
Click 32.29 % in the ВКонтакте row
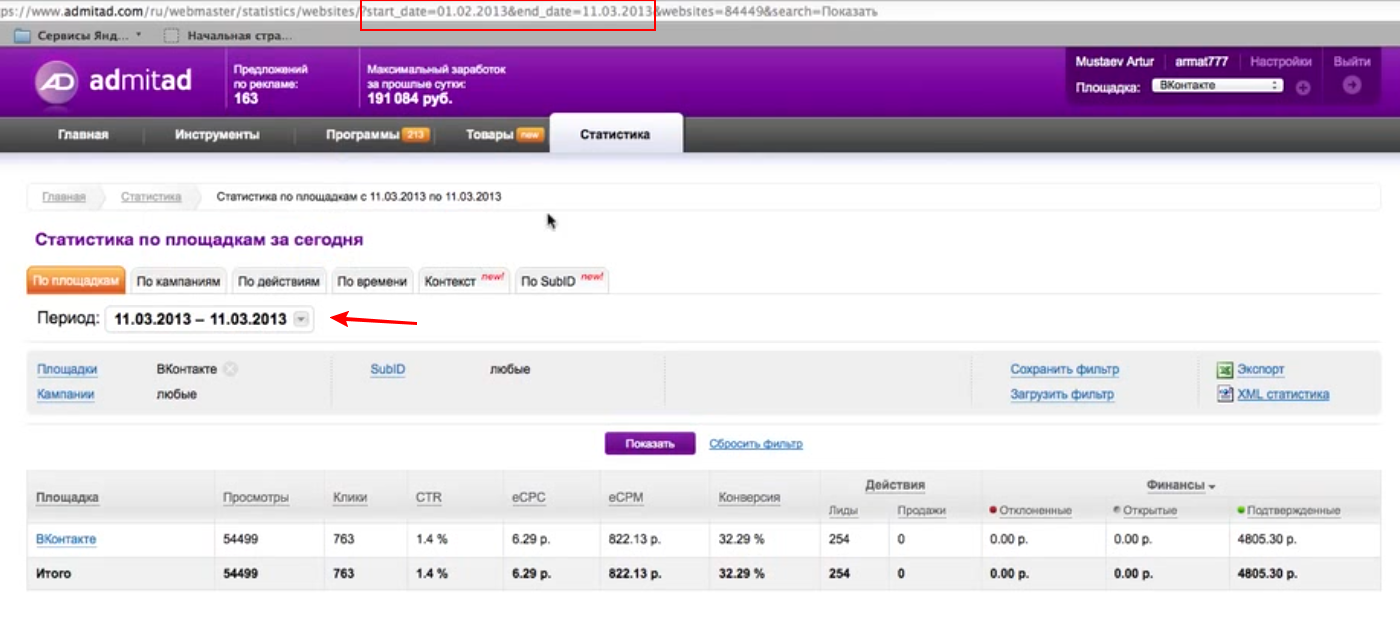(741, 540)
